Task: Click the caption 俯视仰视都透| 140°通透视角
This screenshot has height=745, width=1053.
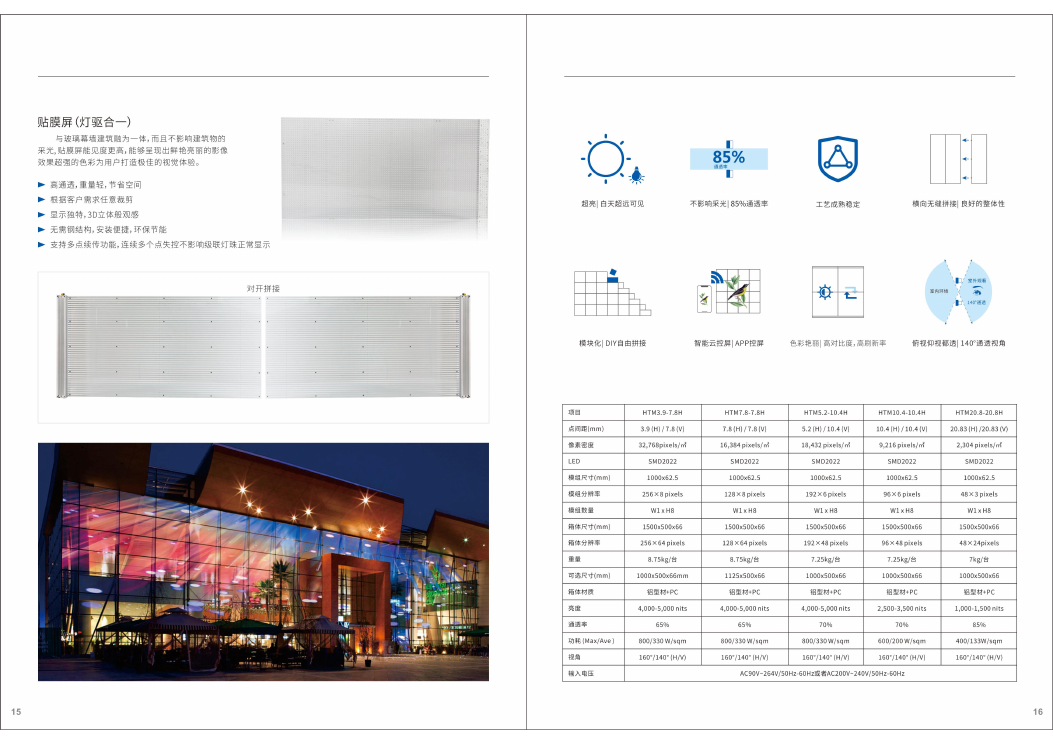Action: (x=958, y=343)
